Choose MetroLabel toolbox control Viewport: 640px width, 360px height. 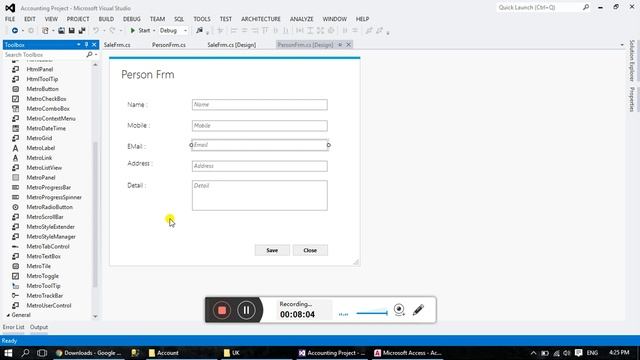40,148
